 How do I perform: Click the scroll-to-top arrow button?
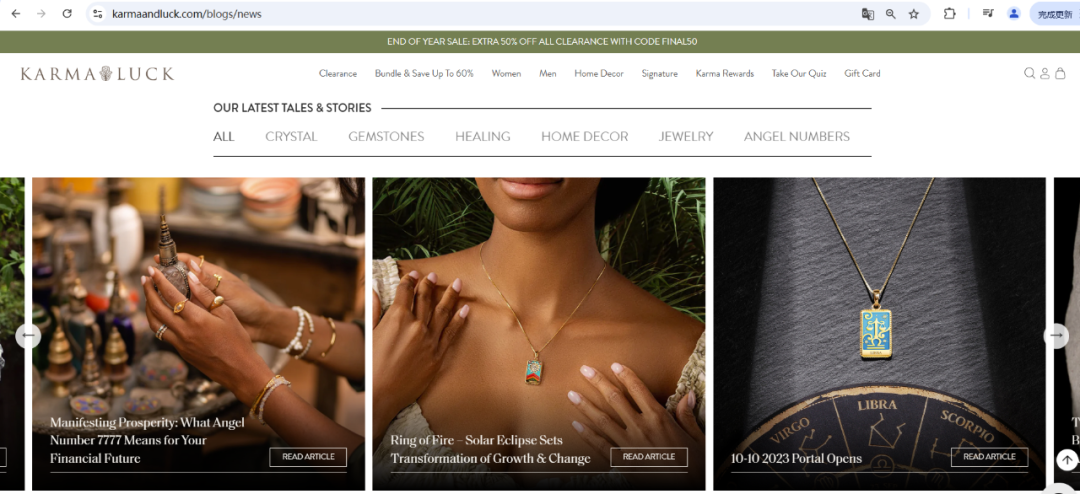click(1067, 460)
